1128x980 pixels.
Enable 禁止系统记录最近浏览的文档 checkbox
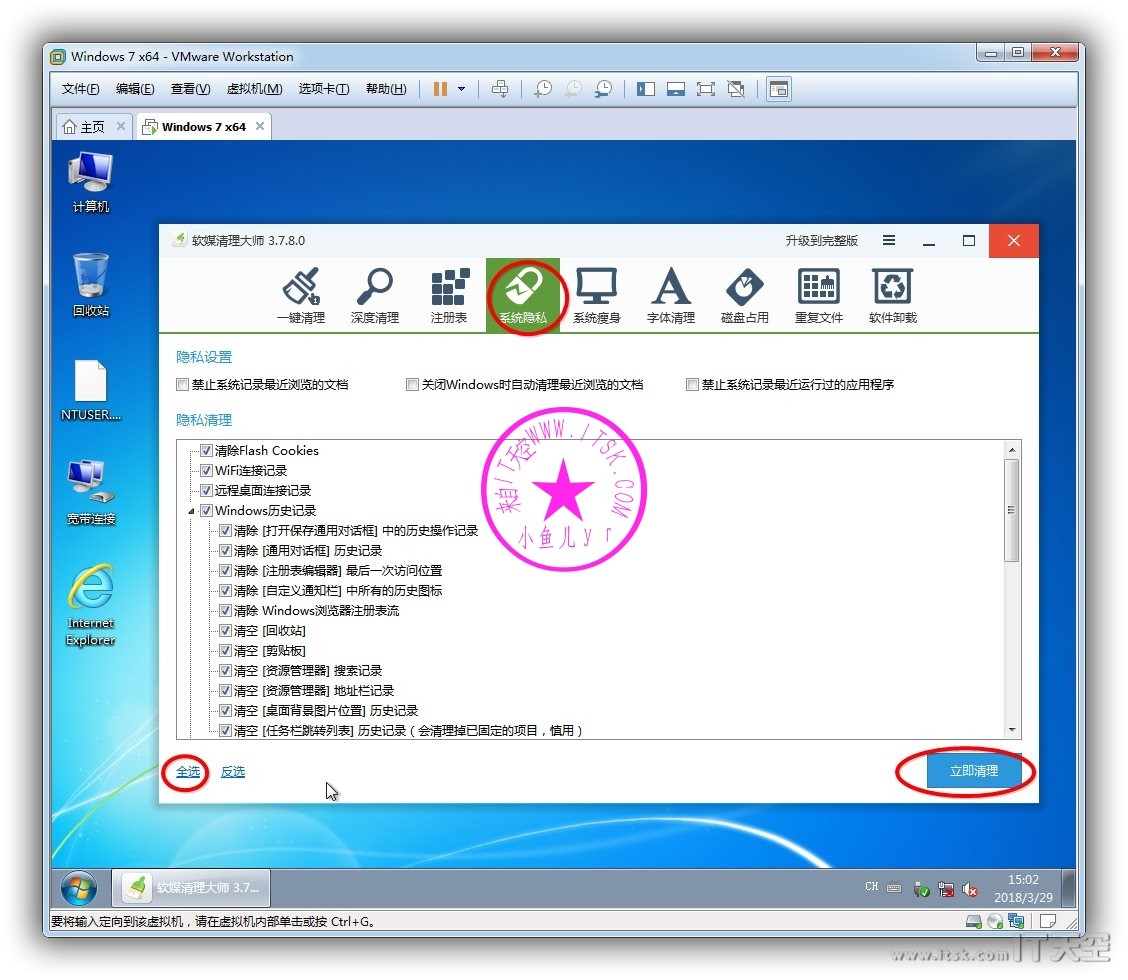[x=182, y=385]
